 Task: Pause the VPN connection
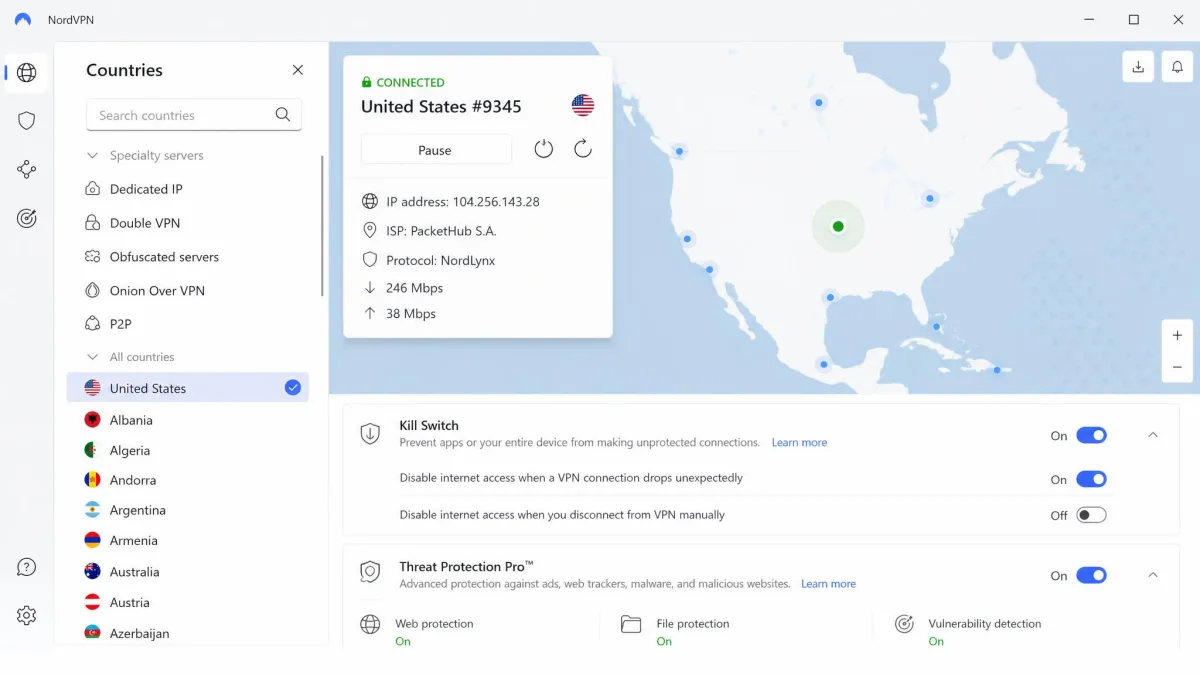[435, 150]
